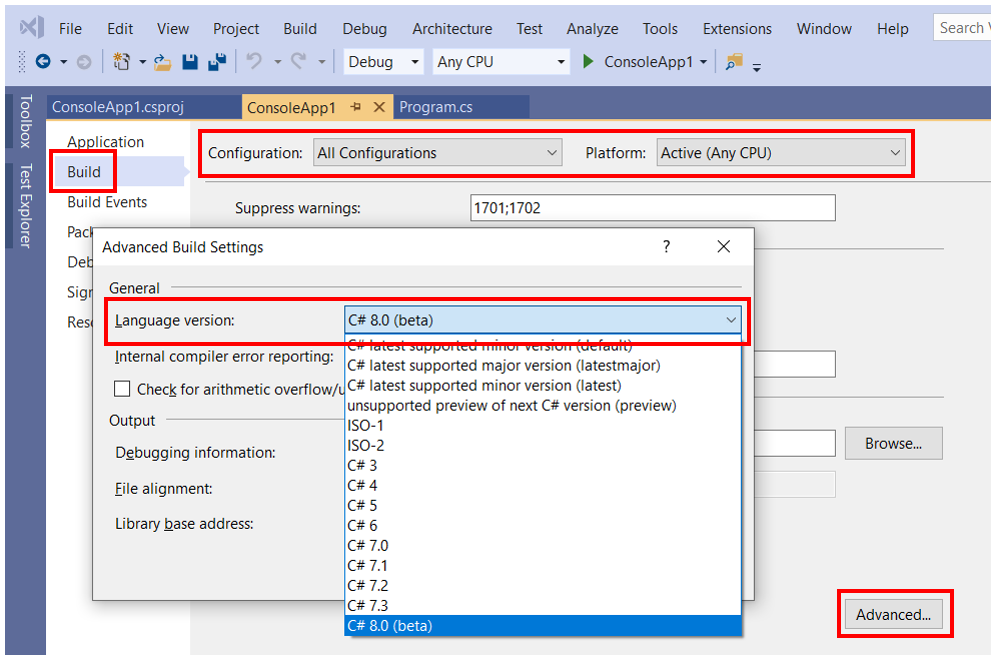Image resolution: width=995 pixels, height=661 pixels.
Task: Choose ISO-1 language version
Action: (x=543, y=426)
